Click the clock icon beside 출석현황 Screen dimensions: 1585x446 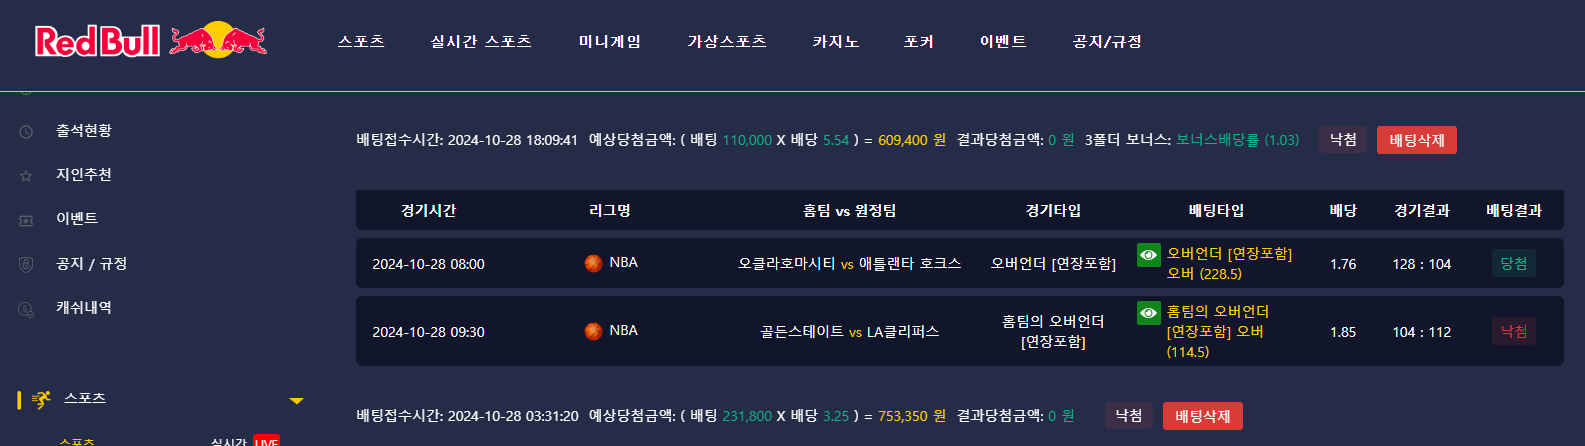26,132
